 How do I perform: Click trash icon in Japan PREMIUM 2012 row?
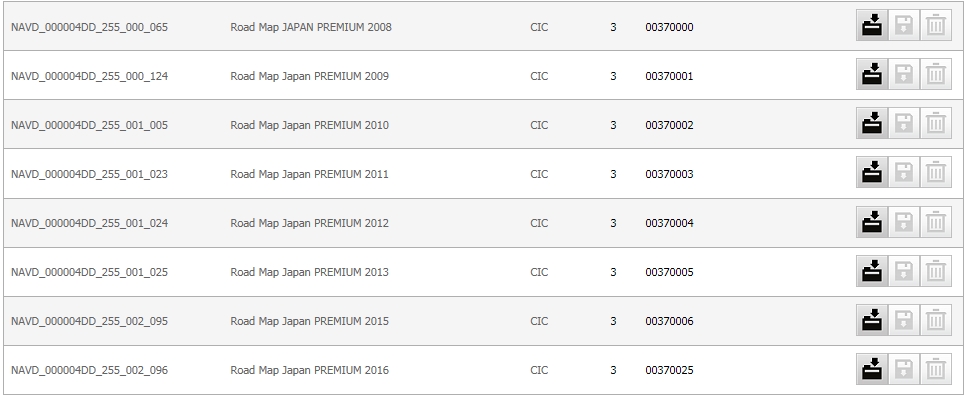(935, 222)
